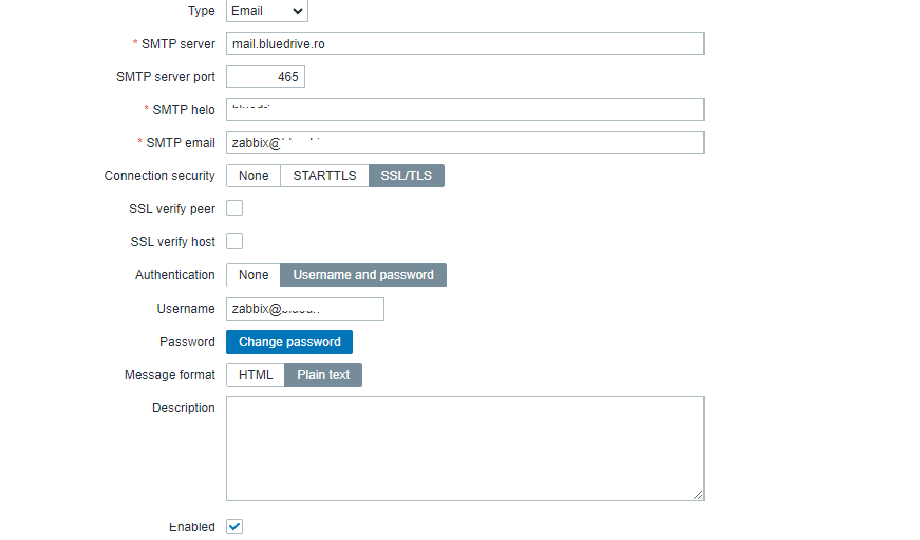This screenshot has width=920, height=540.
Task: Click the SMTP server input field
Action: [465, 44]
